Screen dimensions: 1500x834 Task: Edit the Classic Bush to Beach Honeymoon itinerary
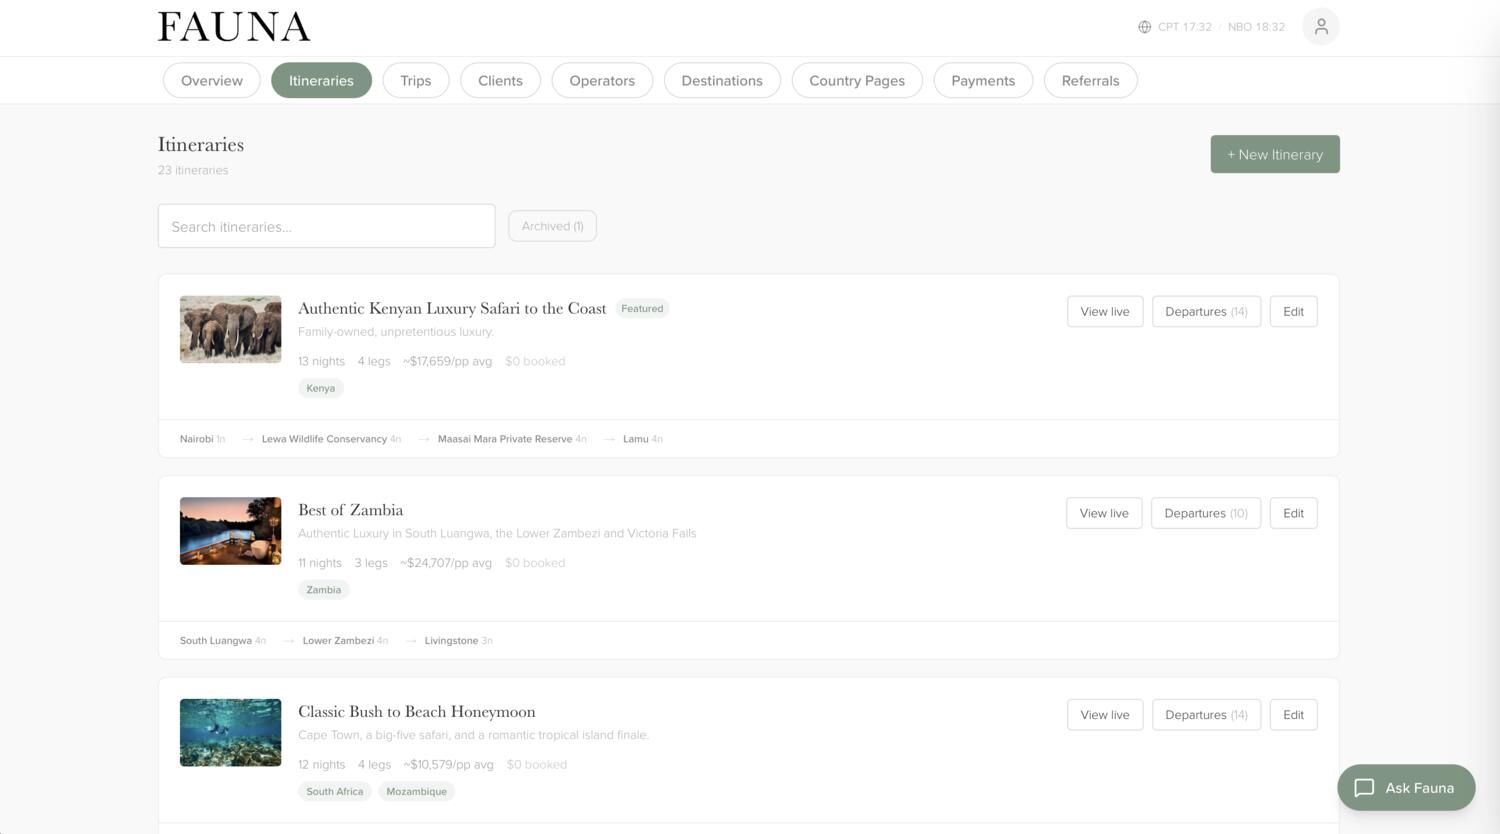pyautogui.click(x=1294, y=715)
